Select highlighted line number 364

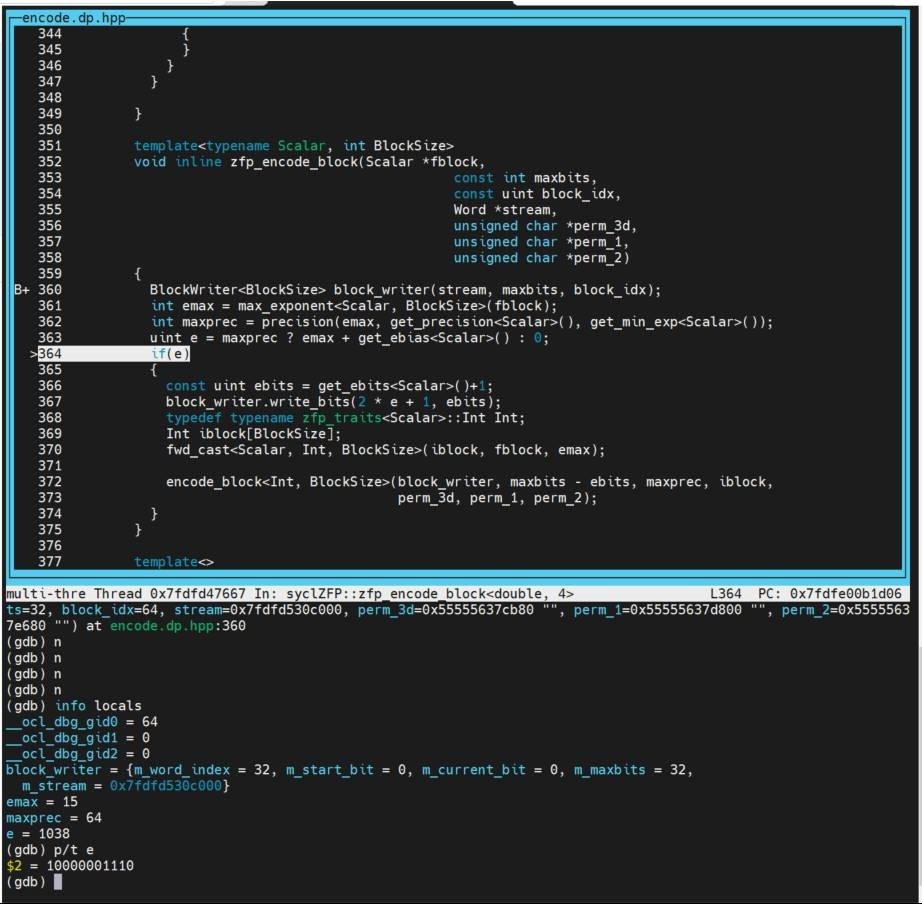[50, 354]
